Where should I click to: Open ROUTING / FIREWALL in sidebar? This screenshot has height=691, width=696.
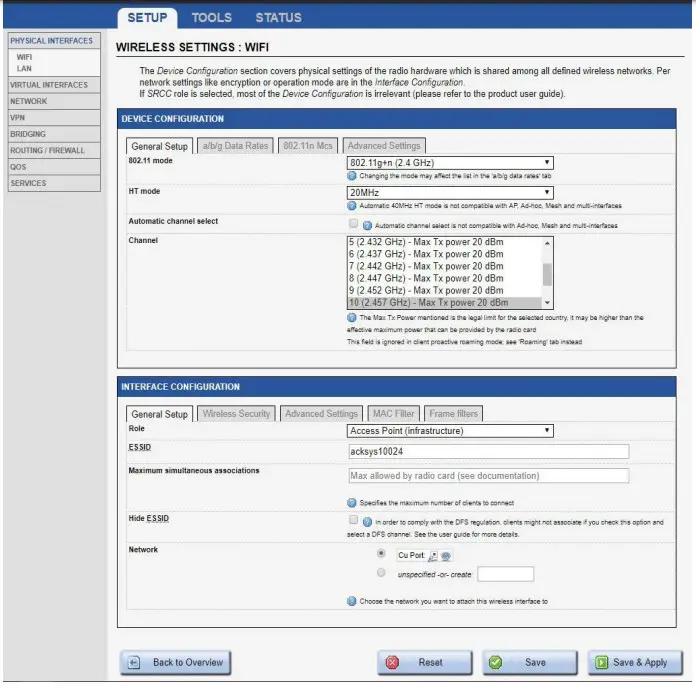[54, 150]
